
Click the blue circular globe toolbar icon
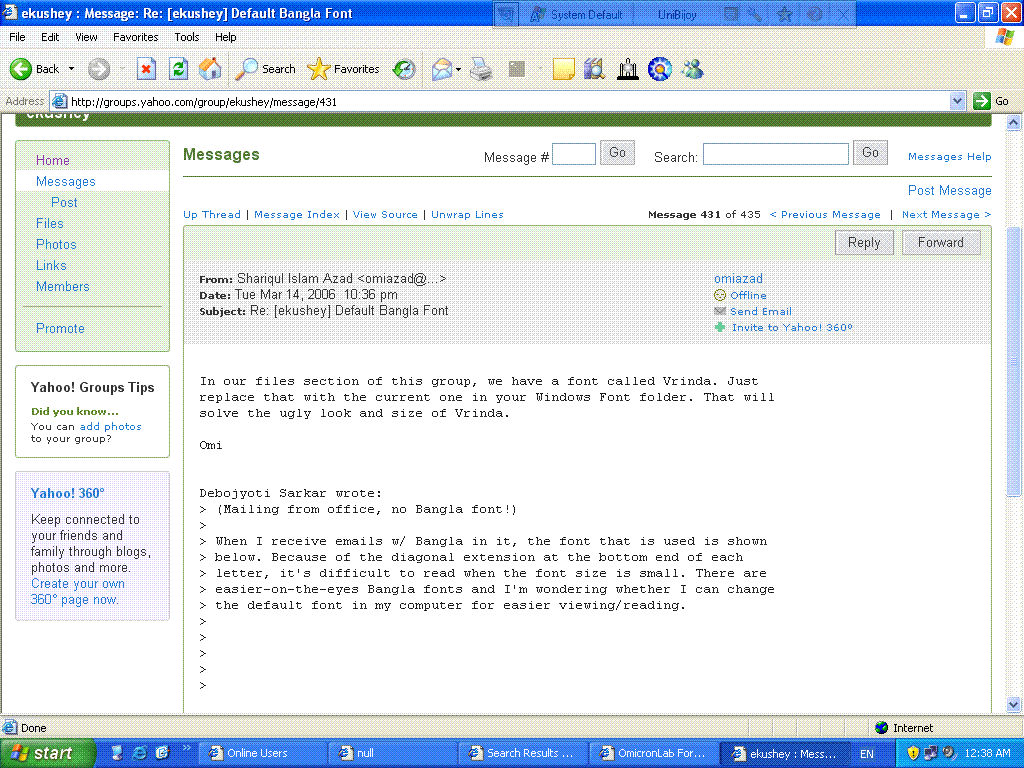tap(660, 69)
